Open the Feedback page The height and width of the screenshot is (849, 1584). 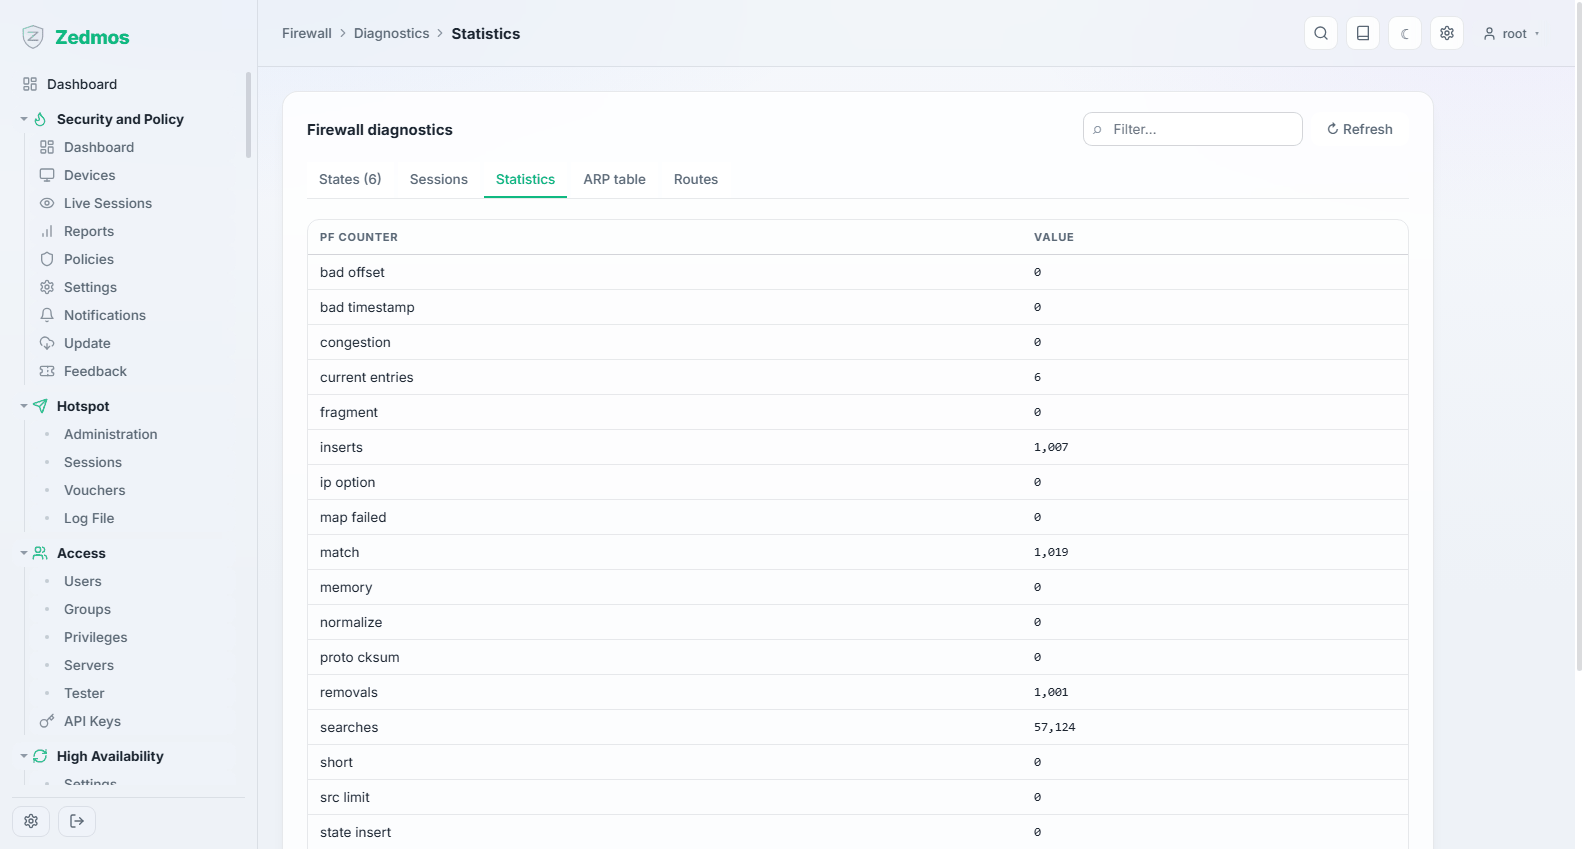click(x=95, y=371)
